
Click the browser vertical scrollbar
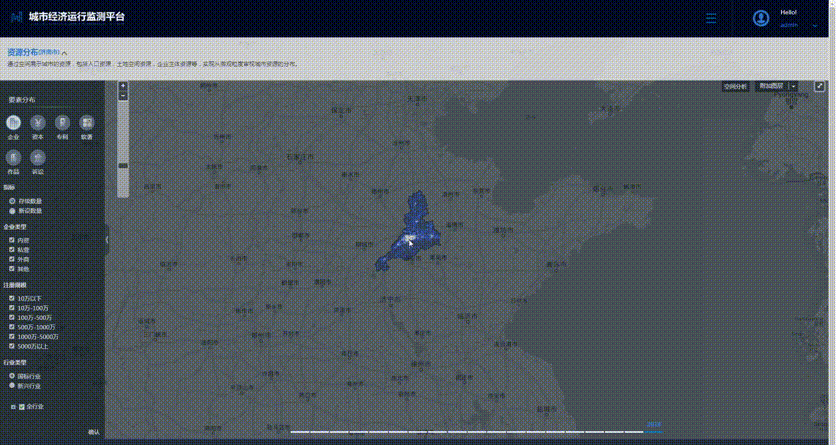click(833, 222)
